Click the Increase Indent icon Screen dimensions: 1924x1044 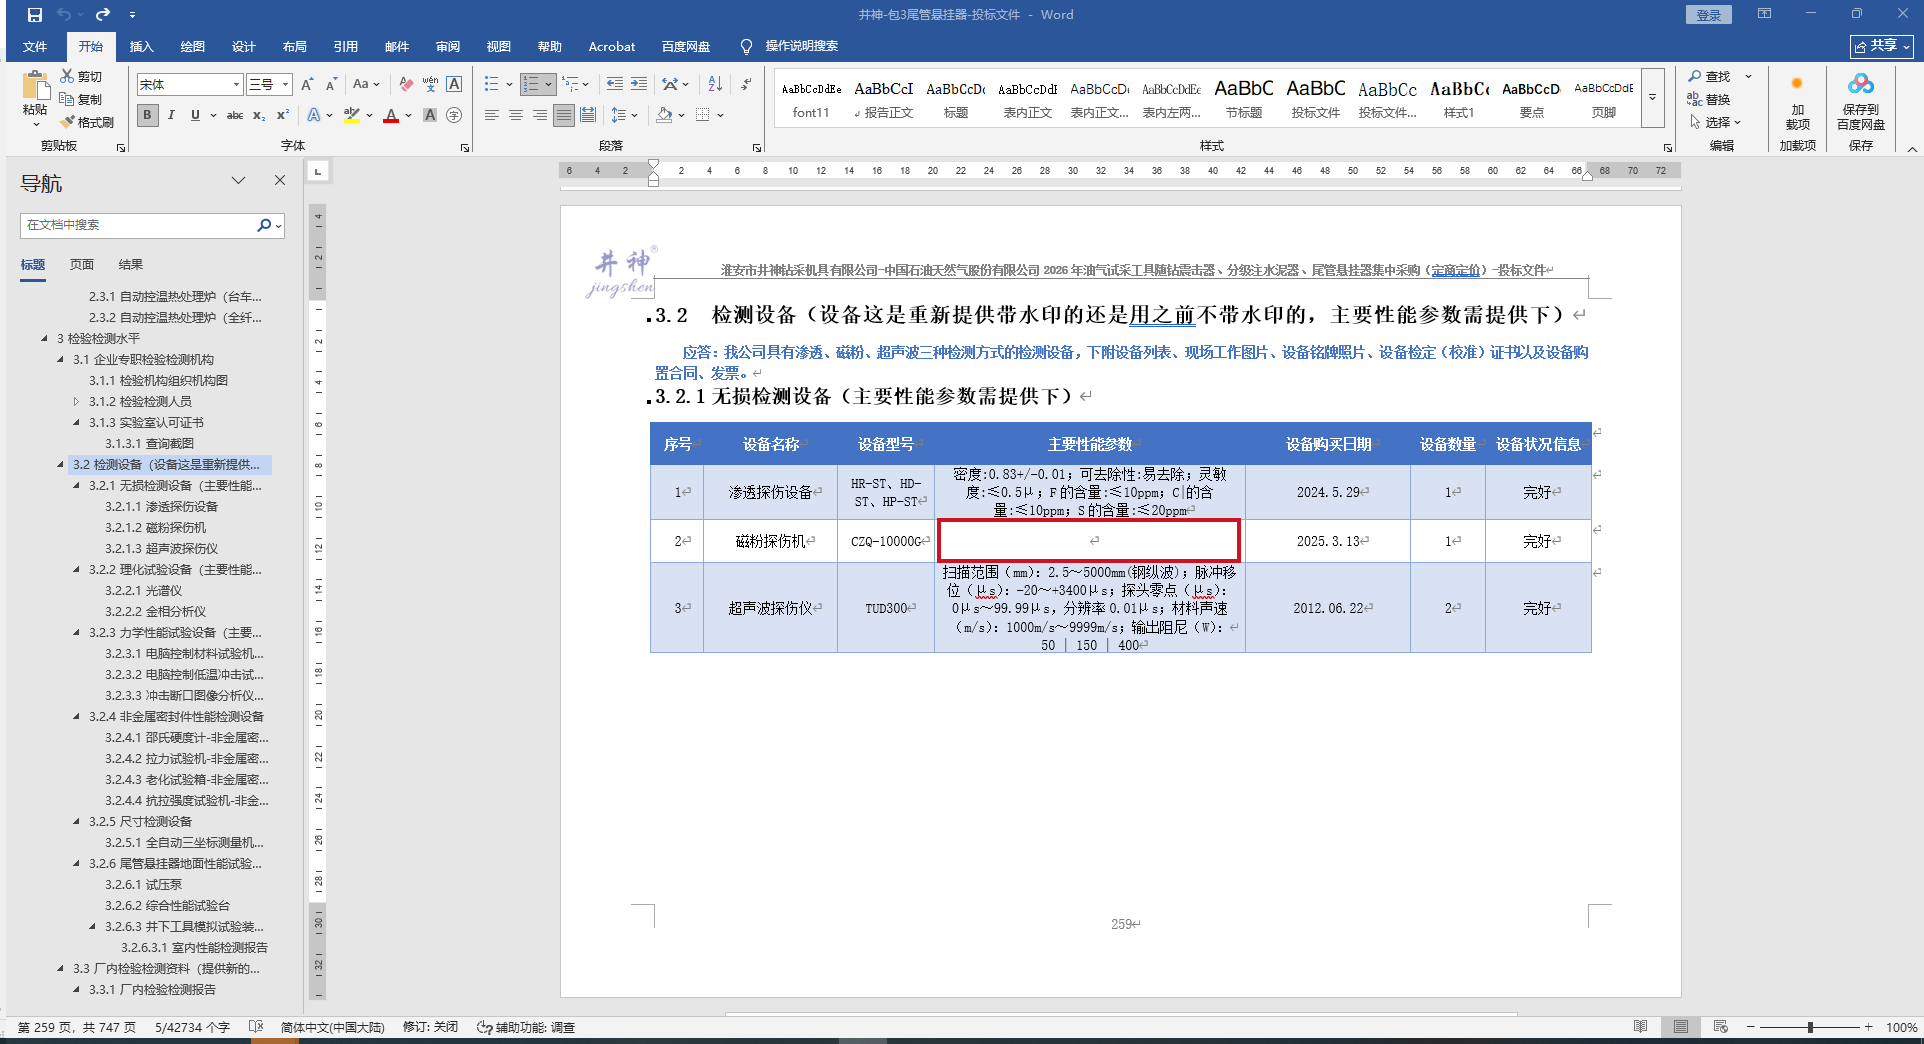click(638, 85)
